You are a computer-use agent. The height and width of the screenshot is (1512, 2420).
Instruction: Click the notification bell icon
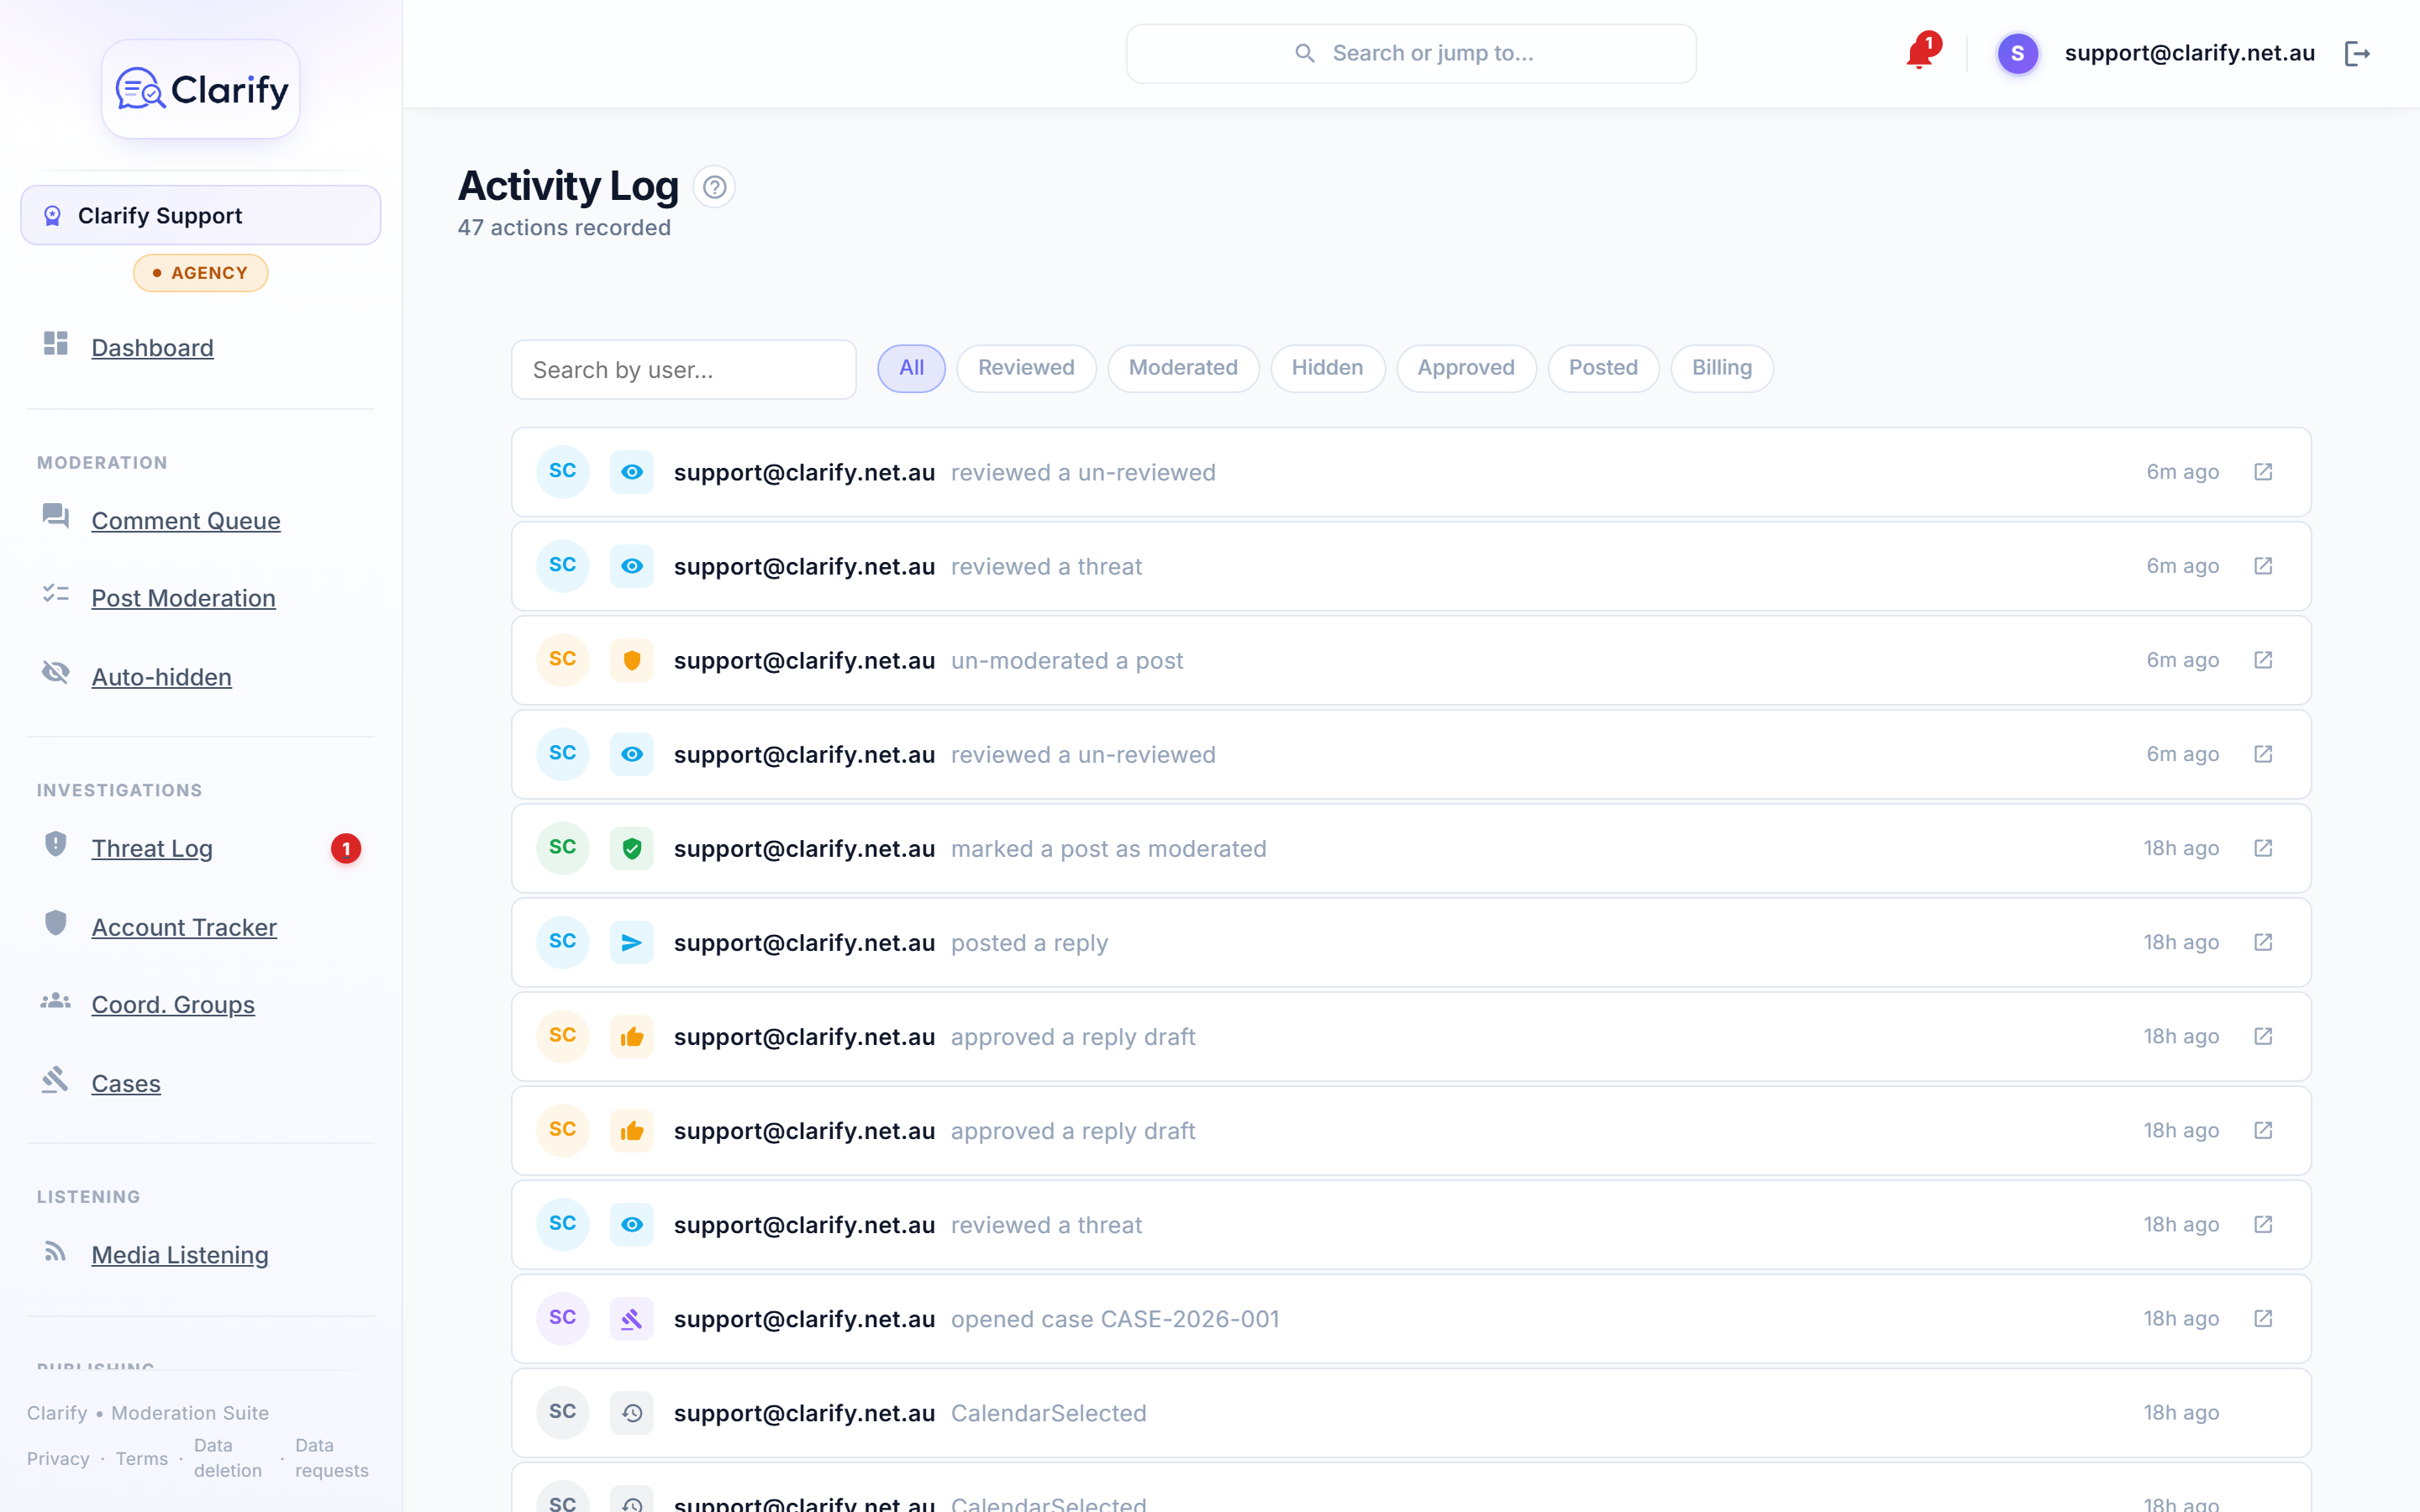pyautogui.click(x=1919, y=54)
